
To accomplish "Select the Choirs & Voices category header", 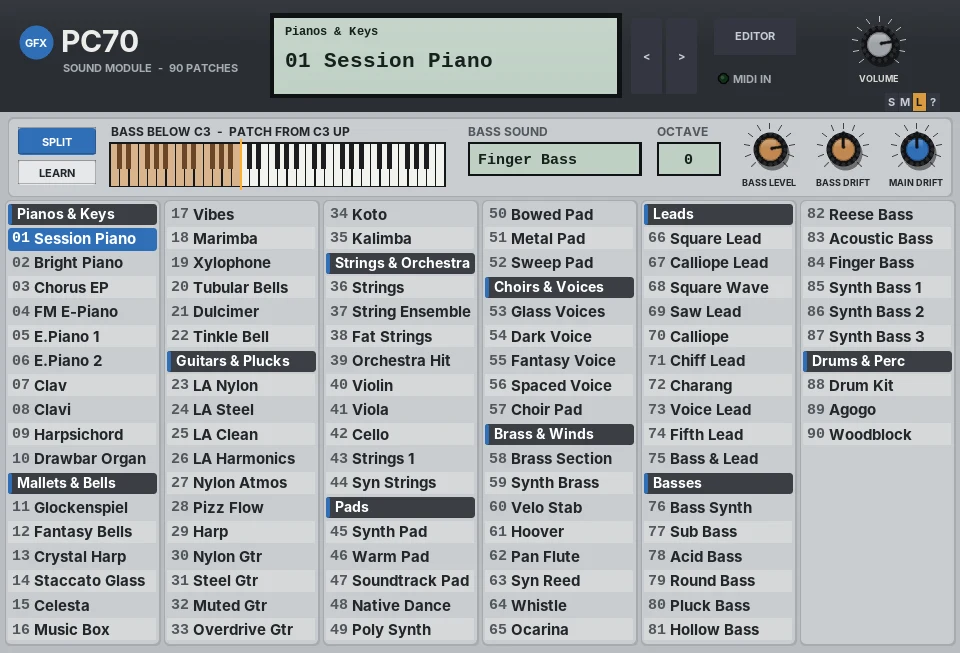I will tap(560, 287).
